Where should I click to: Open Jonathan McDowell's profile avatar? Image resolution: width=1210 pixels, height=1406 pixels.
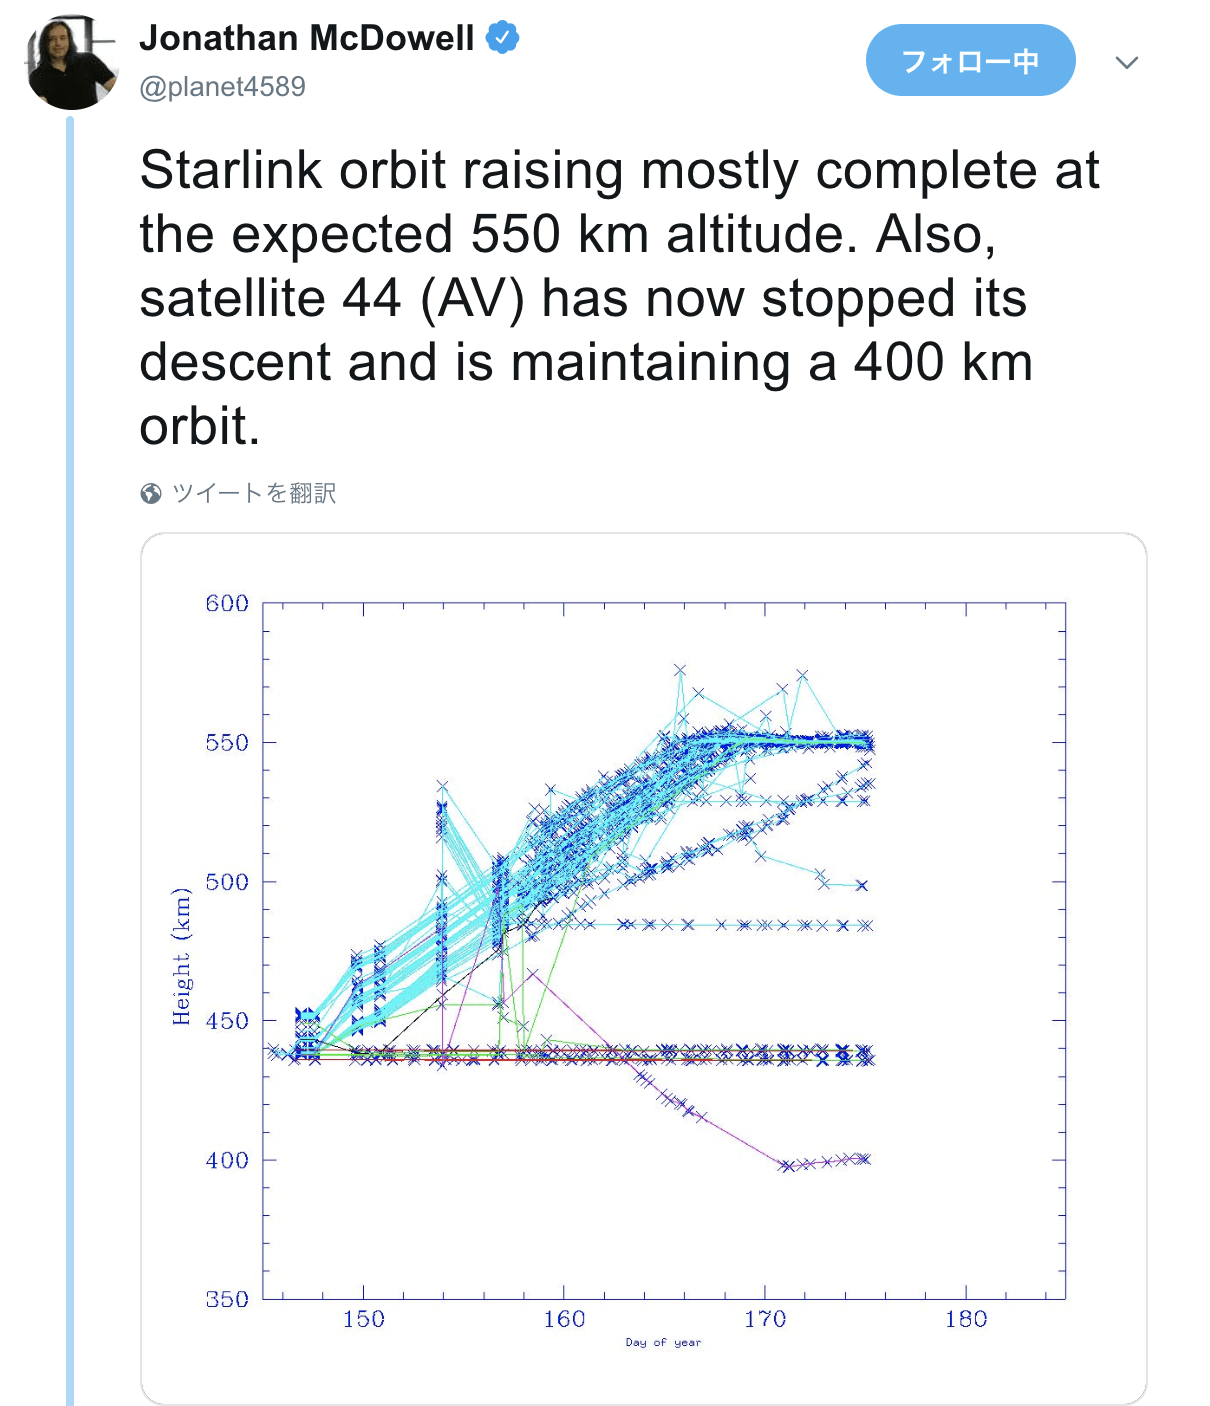(x=70, y=62)
